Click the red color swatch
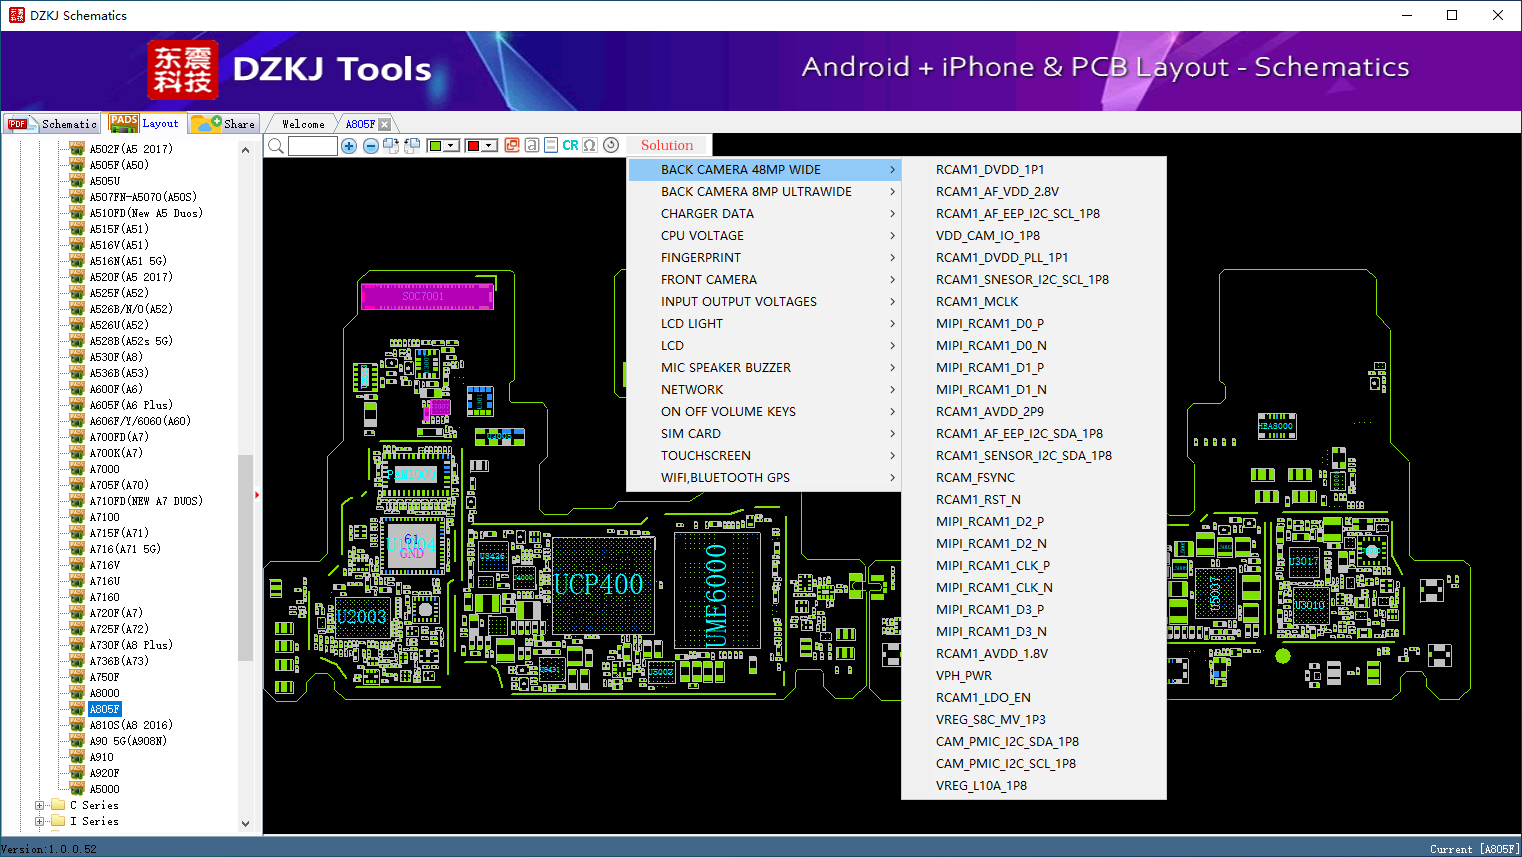This screenshot has width=1522, height=857. pyautogui.click(x=474, y=146)
